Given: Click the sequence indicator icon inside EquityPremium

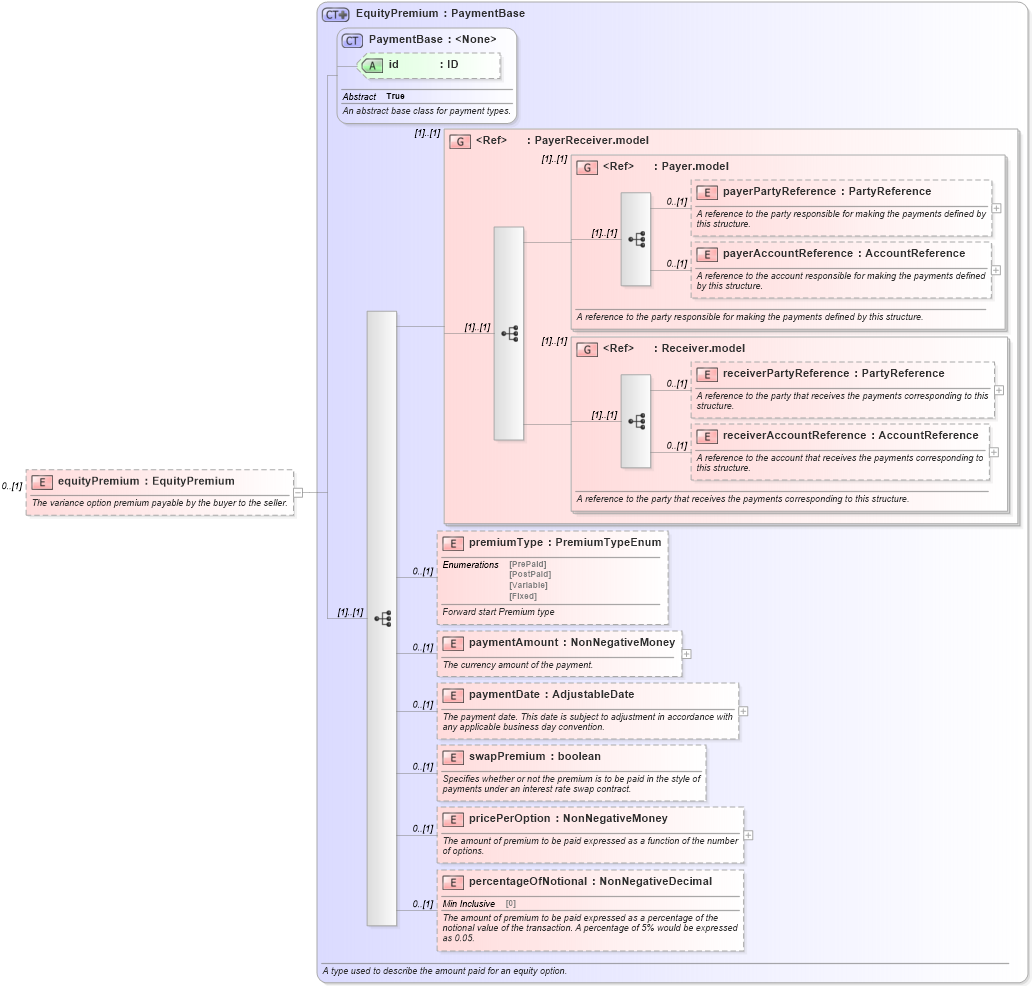Looking at the screenshot, I should (x=383, y=618).
